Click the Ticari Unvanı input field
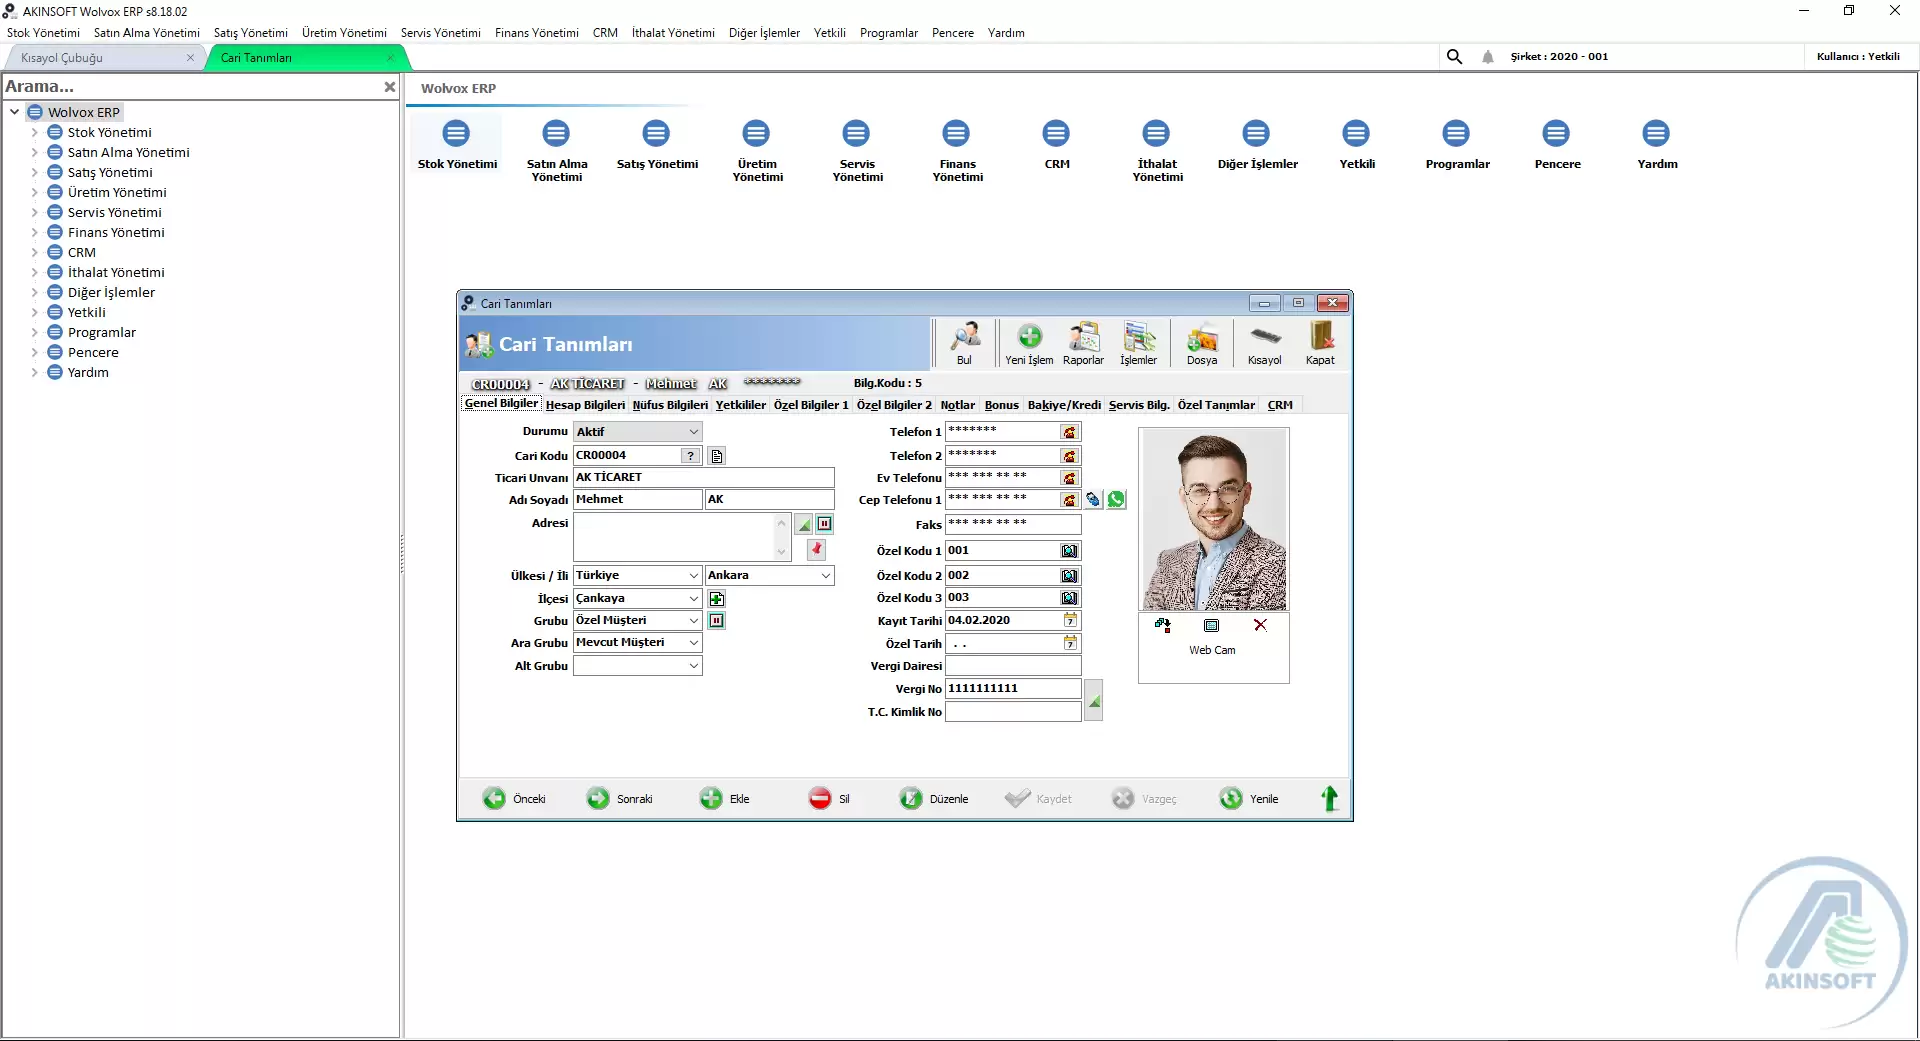Screen dimensions: 1920x1041 tap(703, 478)
